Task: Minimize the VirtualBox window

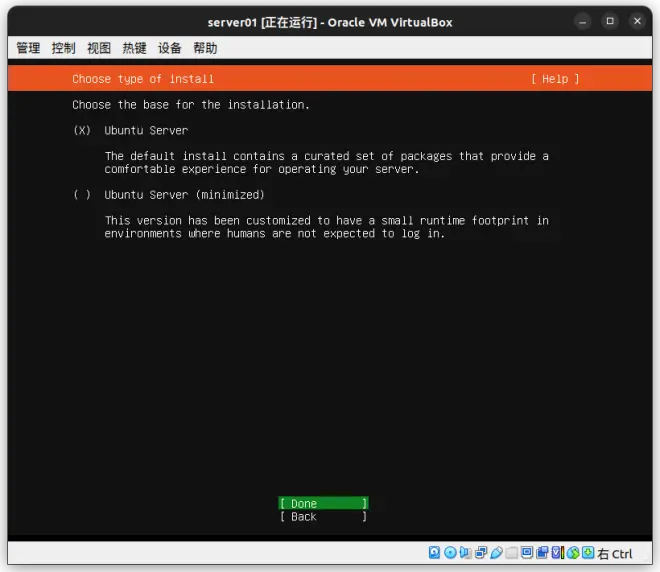Action: (583, 21)
